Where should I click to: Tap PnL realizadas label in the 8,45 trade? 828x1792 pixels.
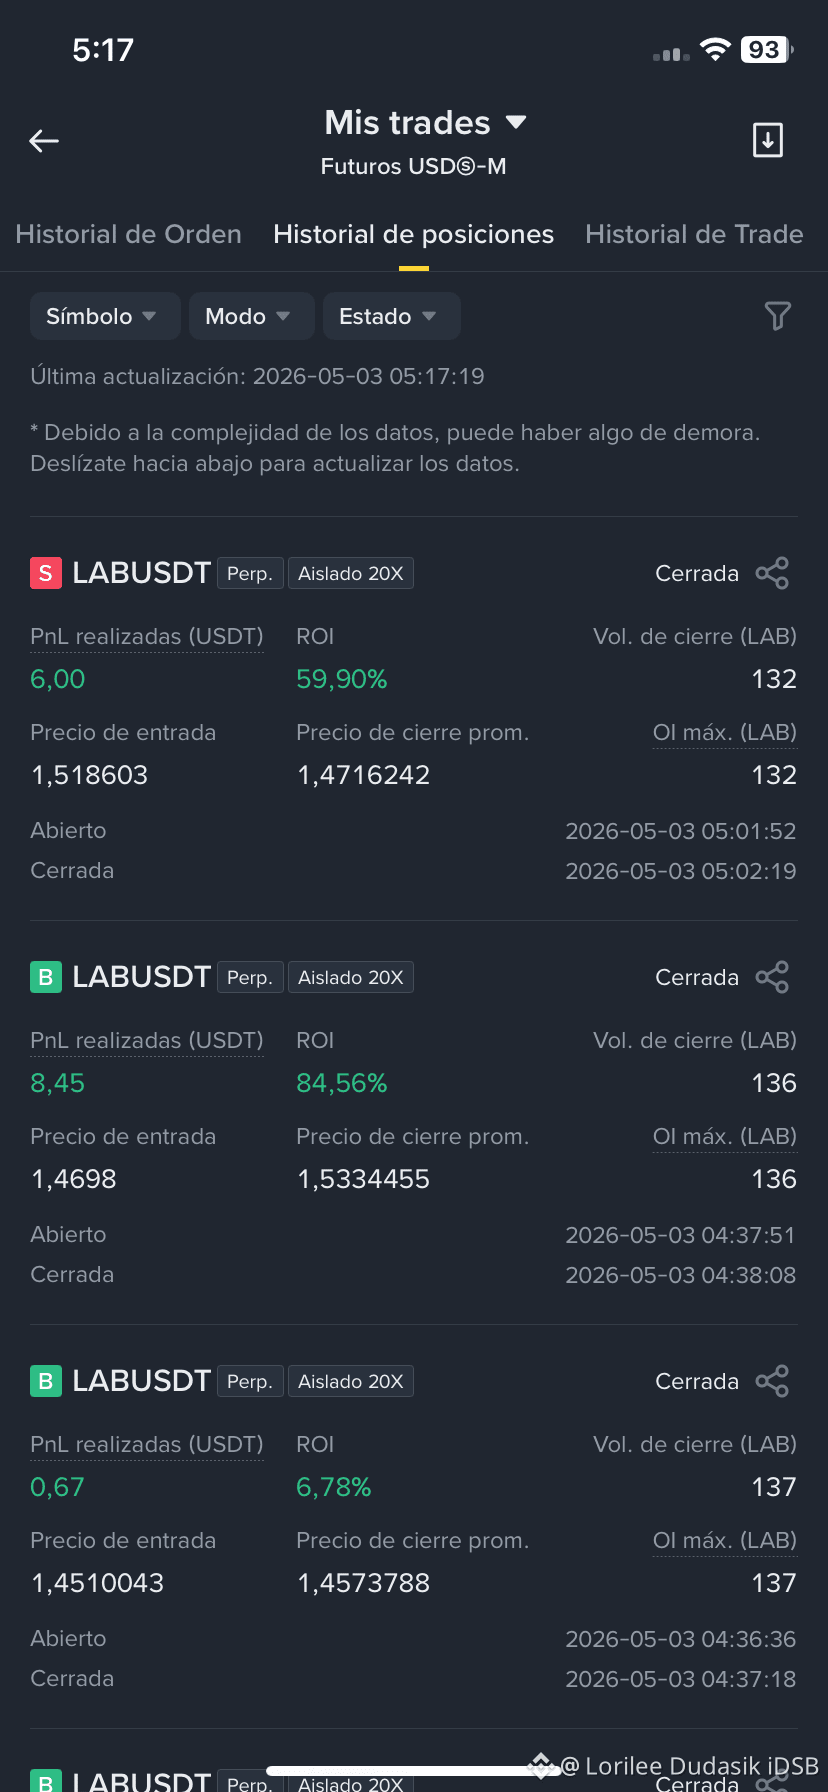[147, 1040]
